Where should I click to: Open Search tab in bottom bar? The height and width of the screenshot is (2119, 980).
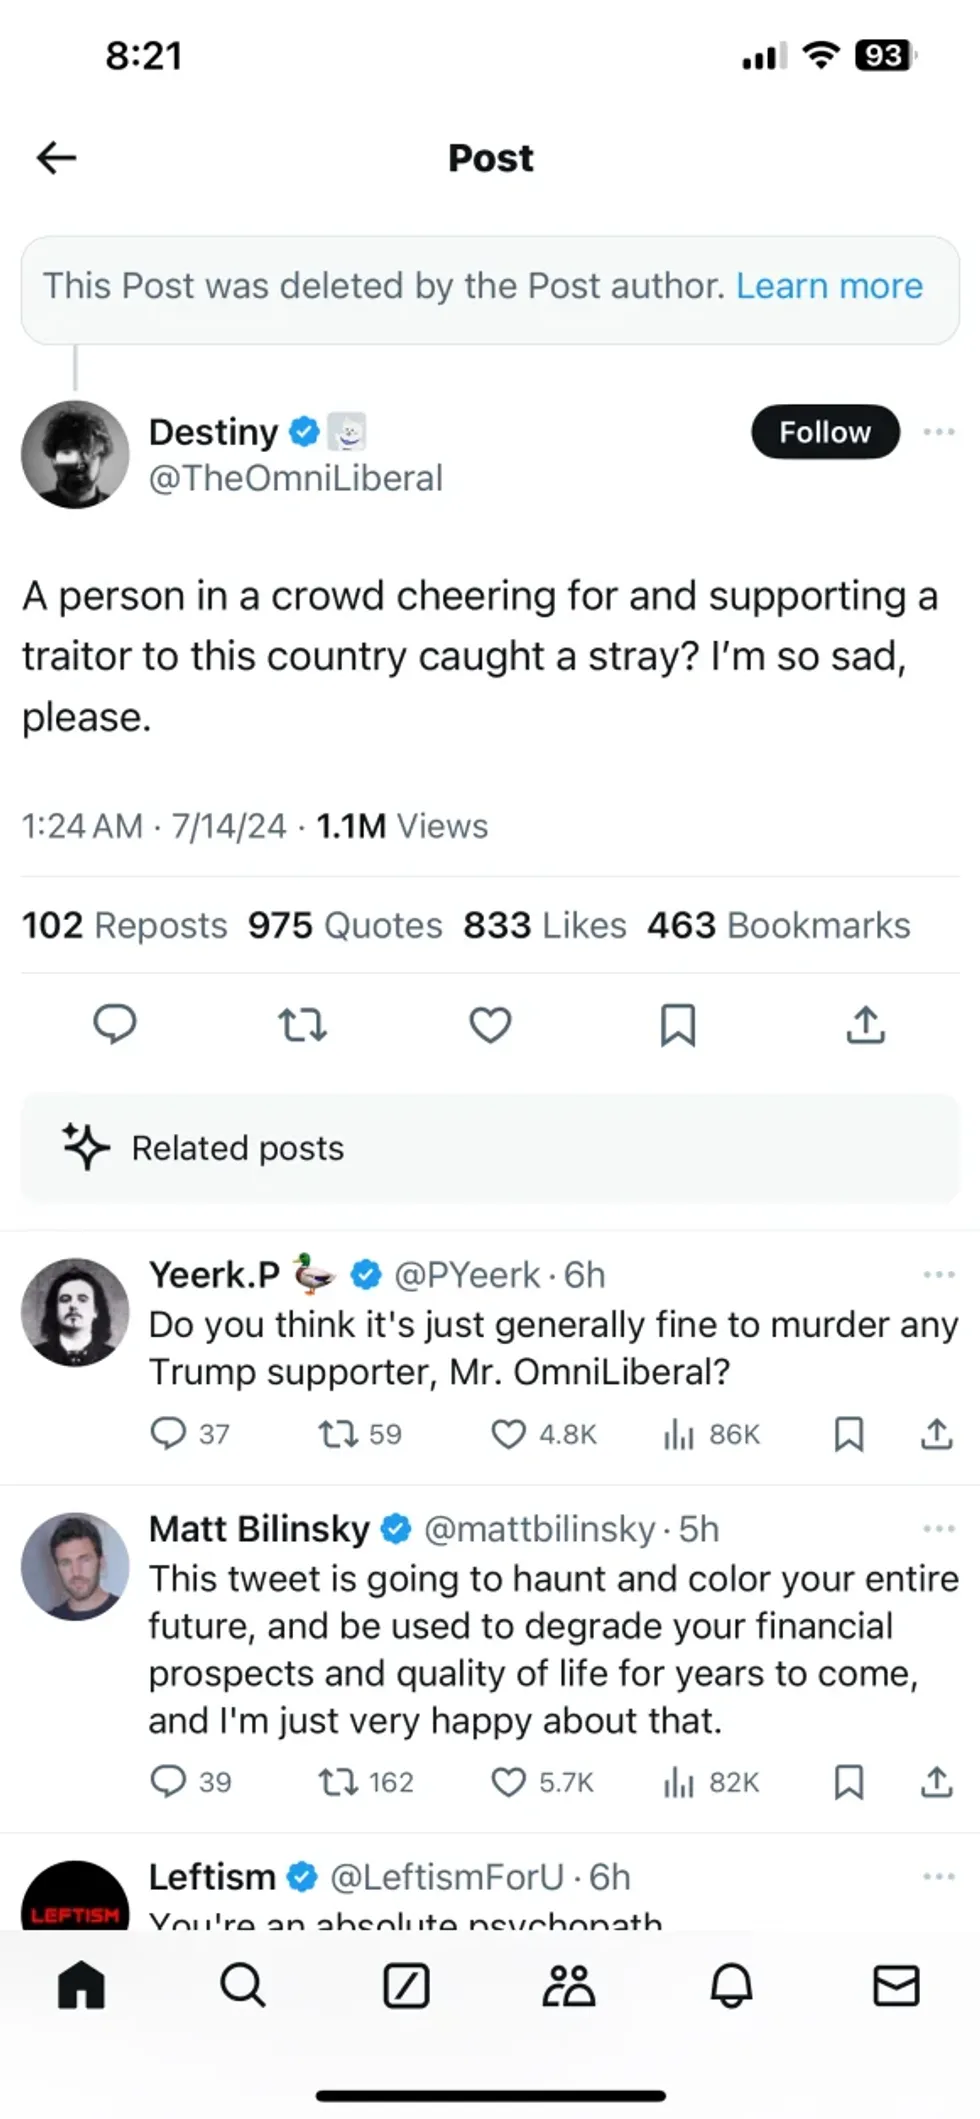(243, 1985)
